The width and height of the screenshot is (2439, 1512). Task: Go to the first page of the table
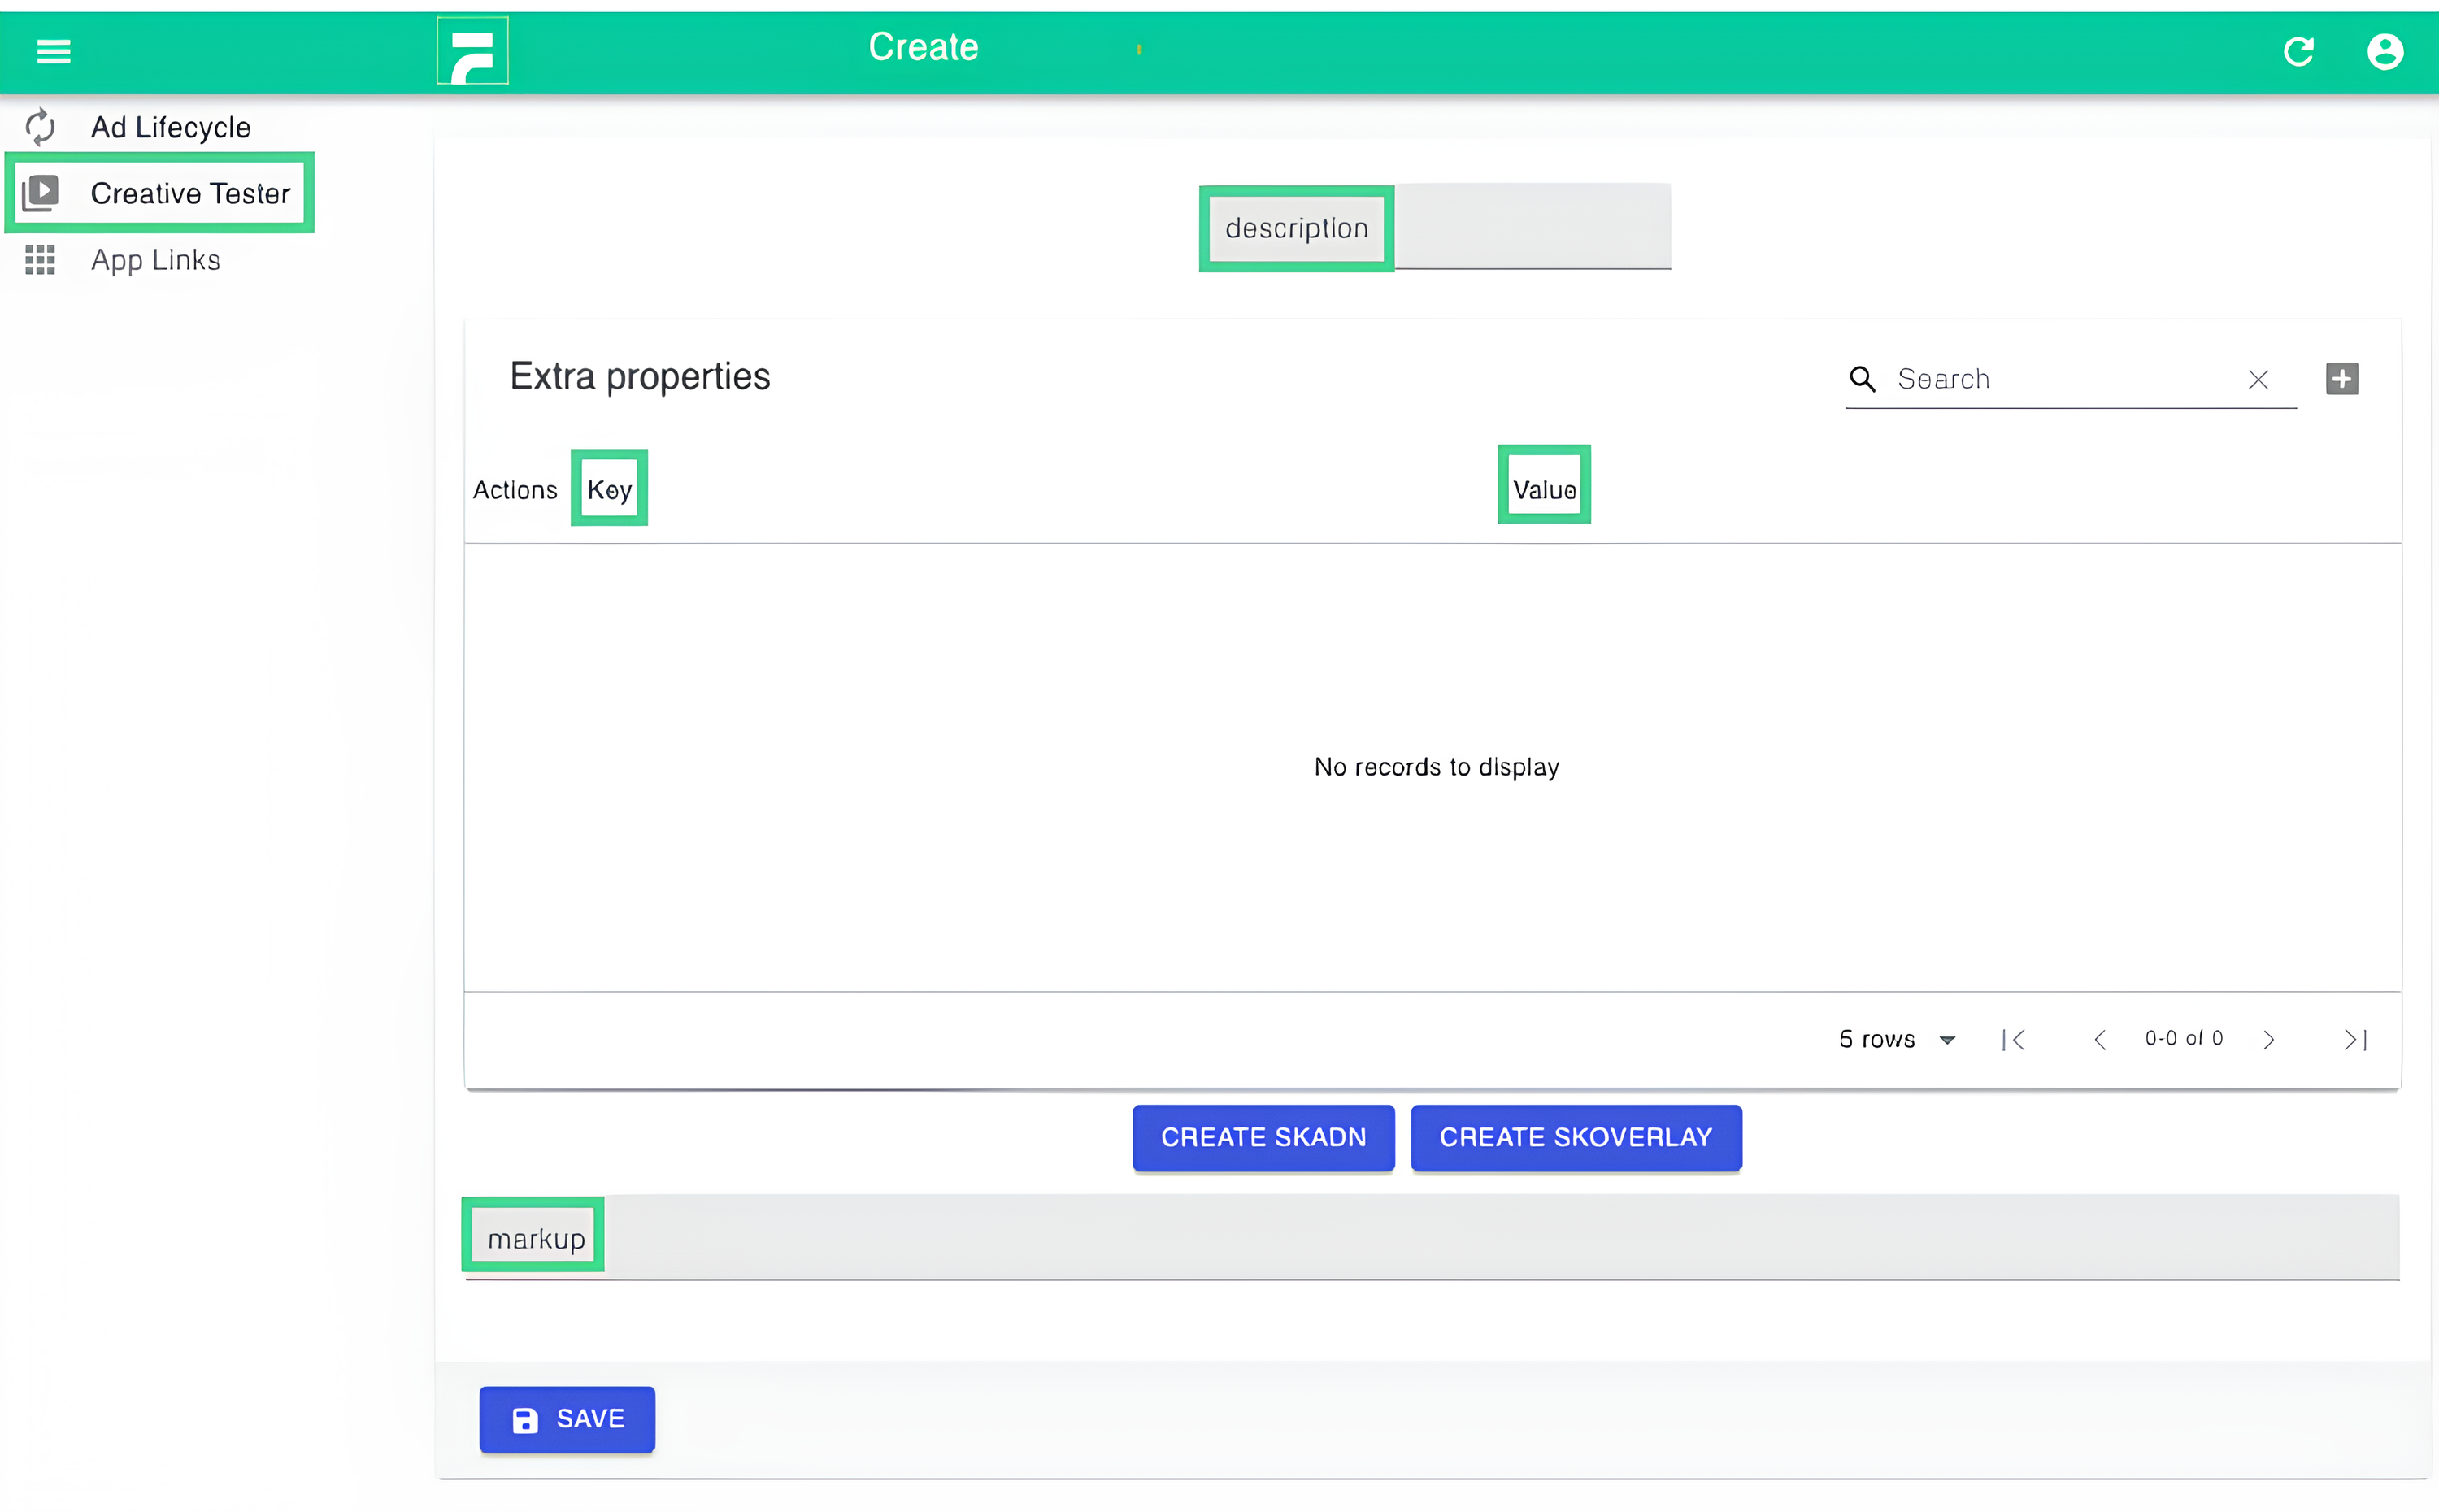tap(2014, 1040)
